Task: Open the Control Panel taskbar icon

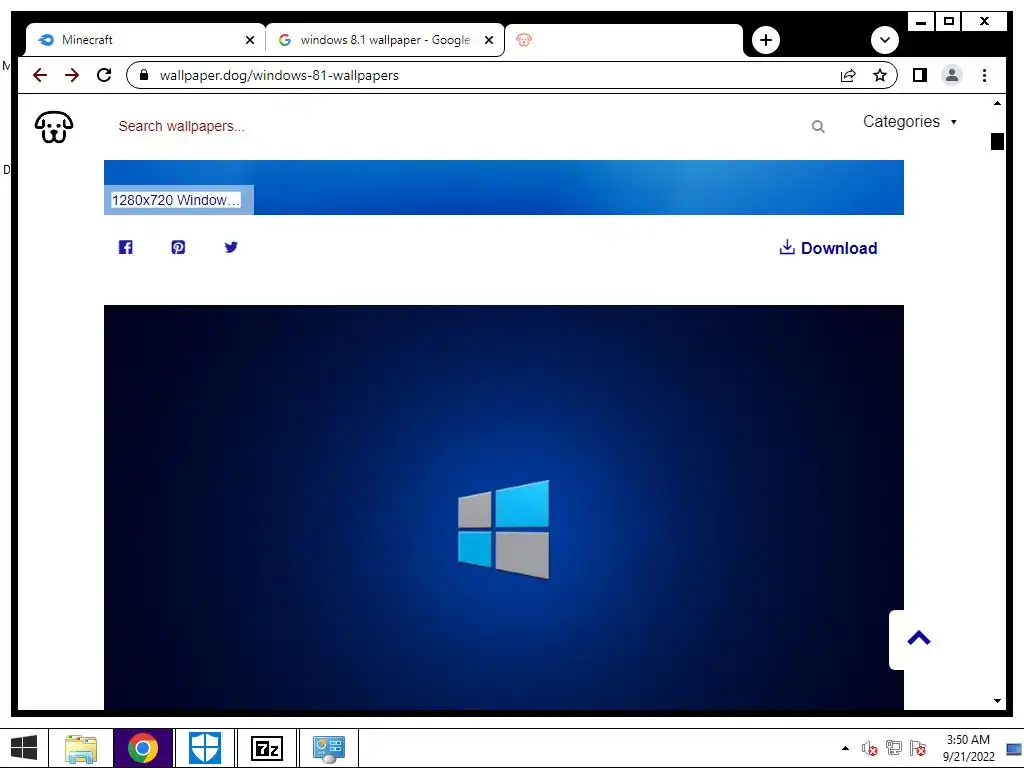Action: pyautogui.click(x=328, y=748)
